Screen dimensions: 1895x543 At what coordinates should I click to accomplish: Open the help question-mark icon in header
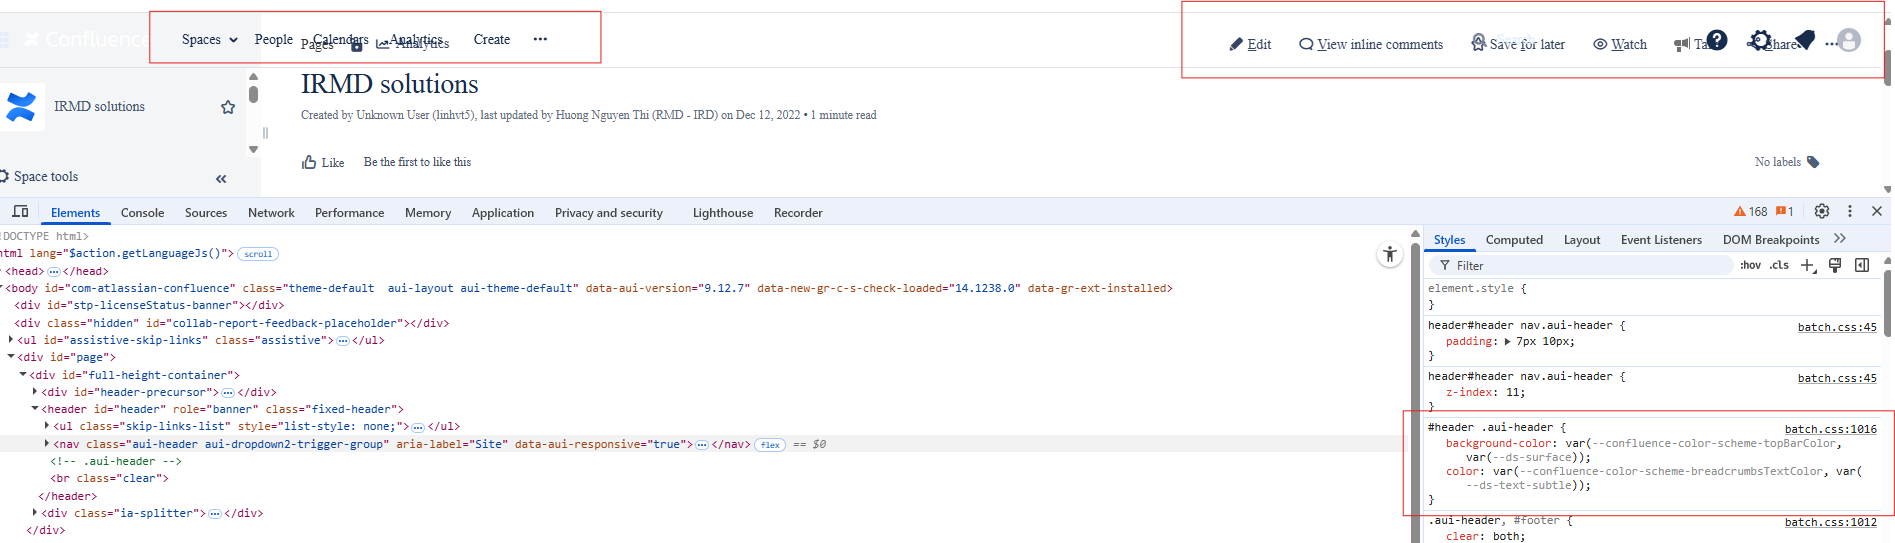pos(1717,40)
